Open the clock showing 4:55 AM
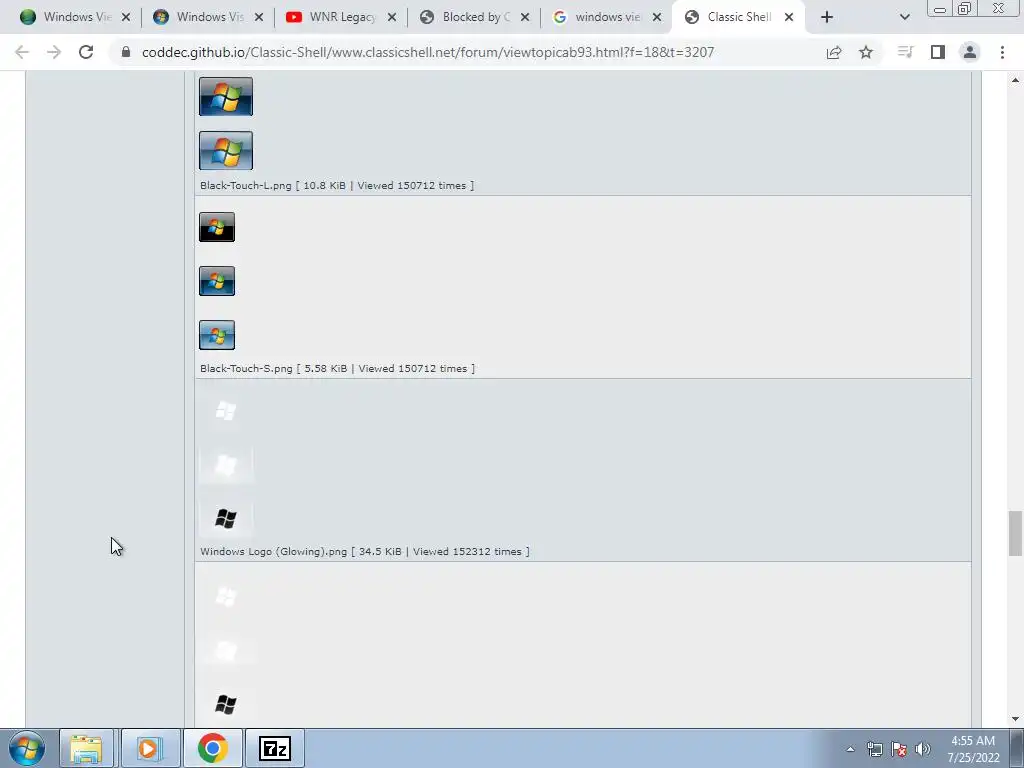Viewport: 1024px width, 768px height. pyautogui.click(x=973, y=748)
